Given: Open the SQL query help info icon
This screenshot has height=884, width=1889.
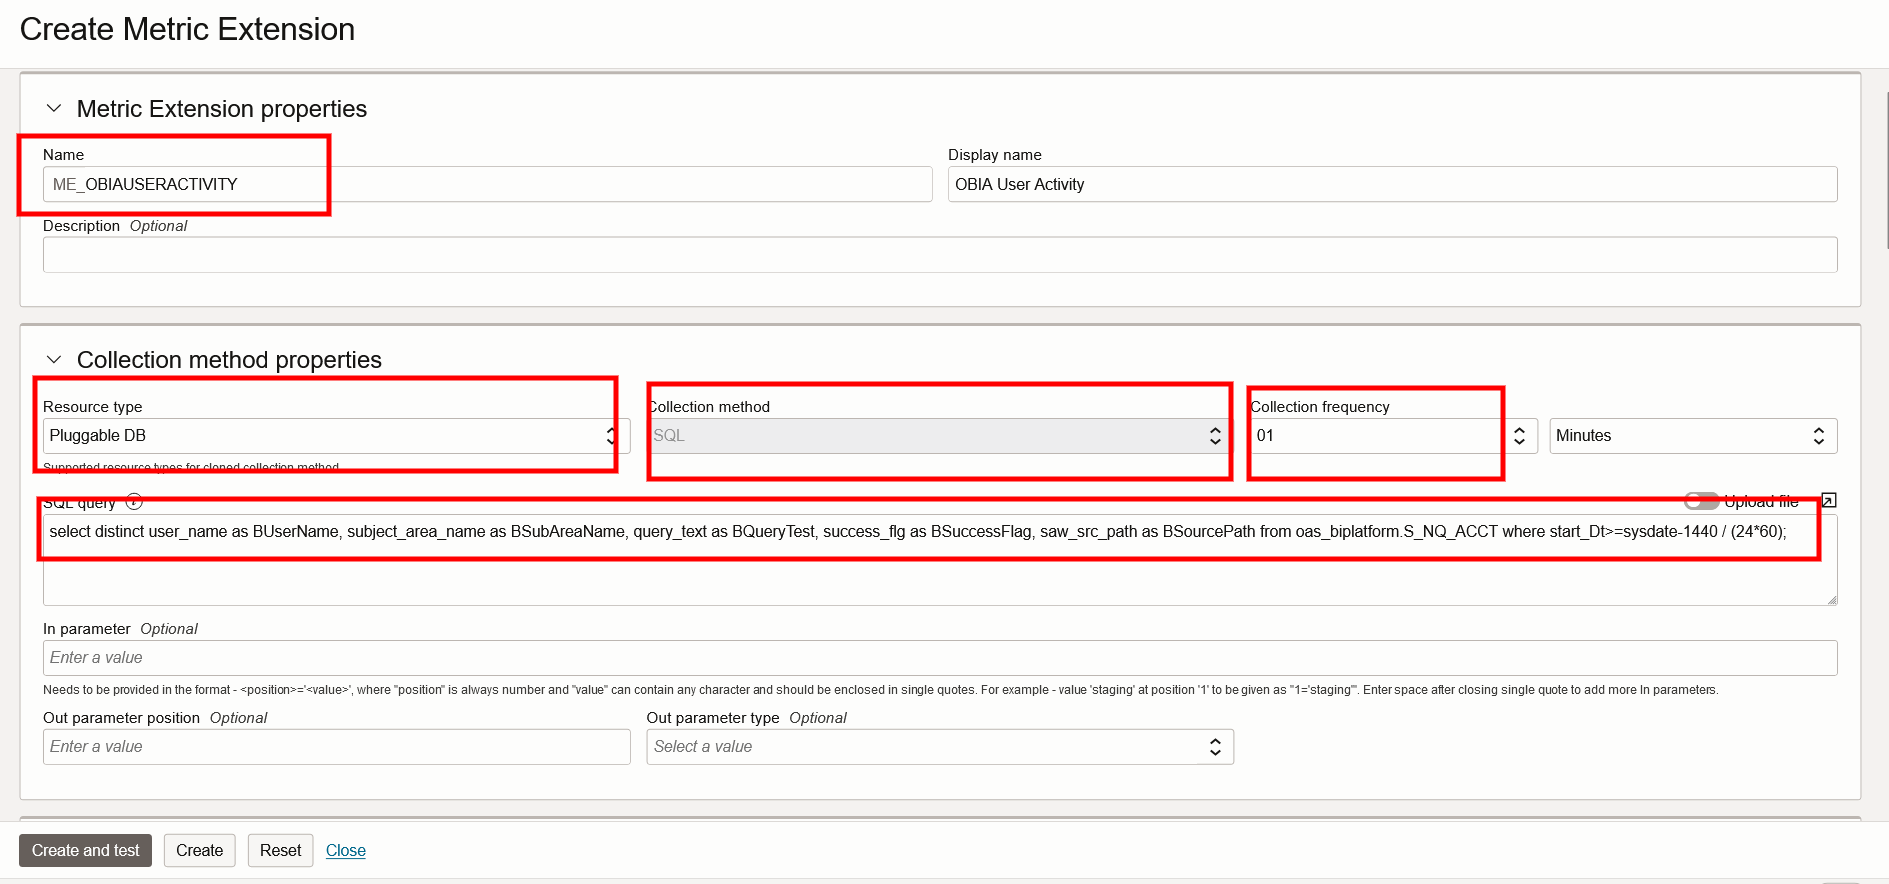Looking at the screenshot, I should pyautogui.click(x=134, y=502).
